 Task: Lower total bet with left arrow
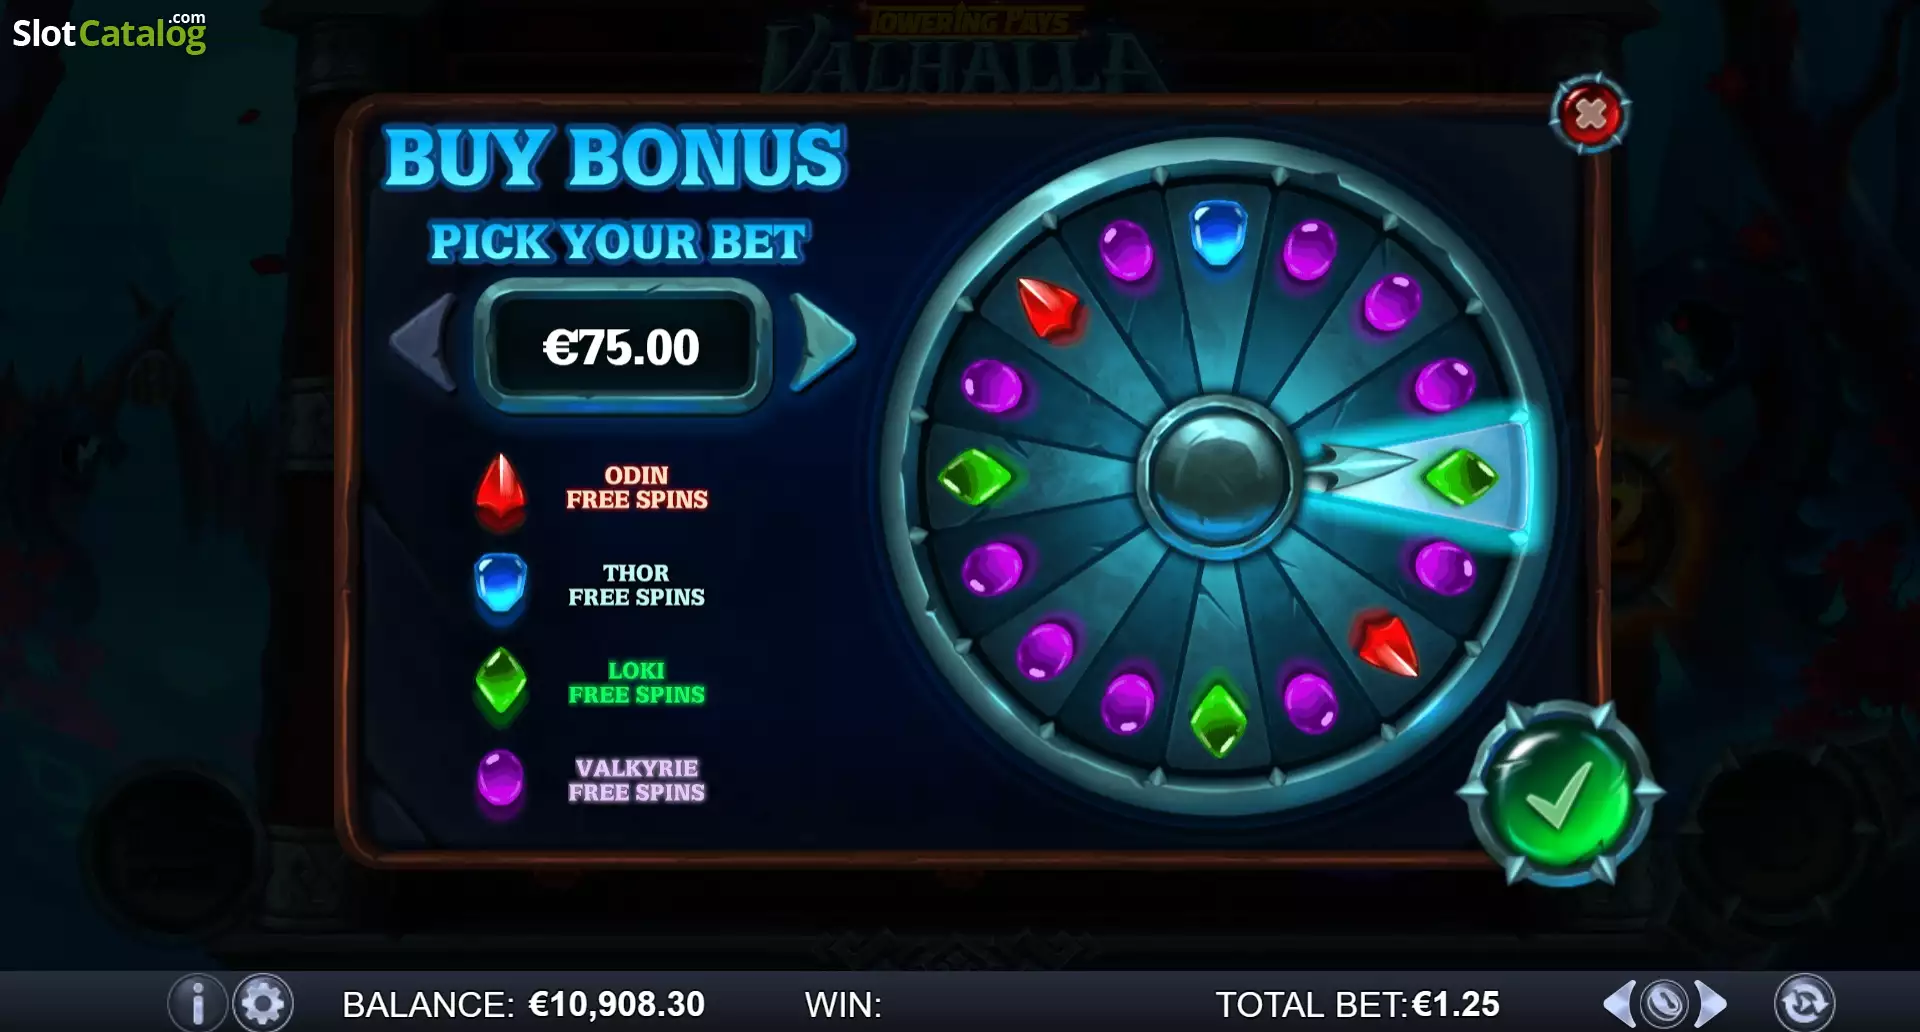[1619, 1003]
